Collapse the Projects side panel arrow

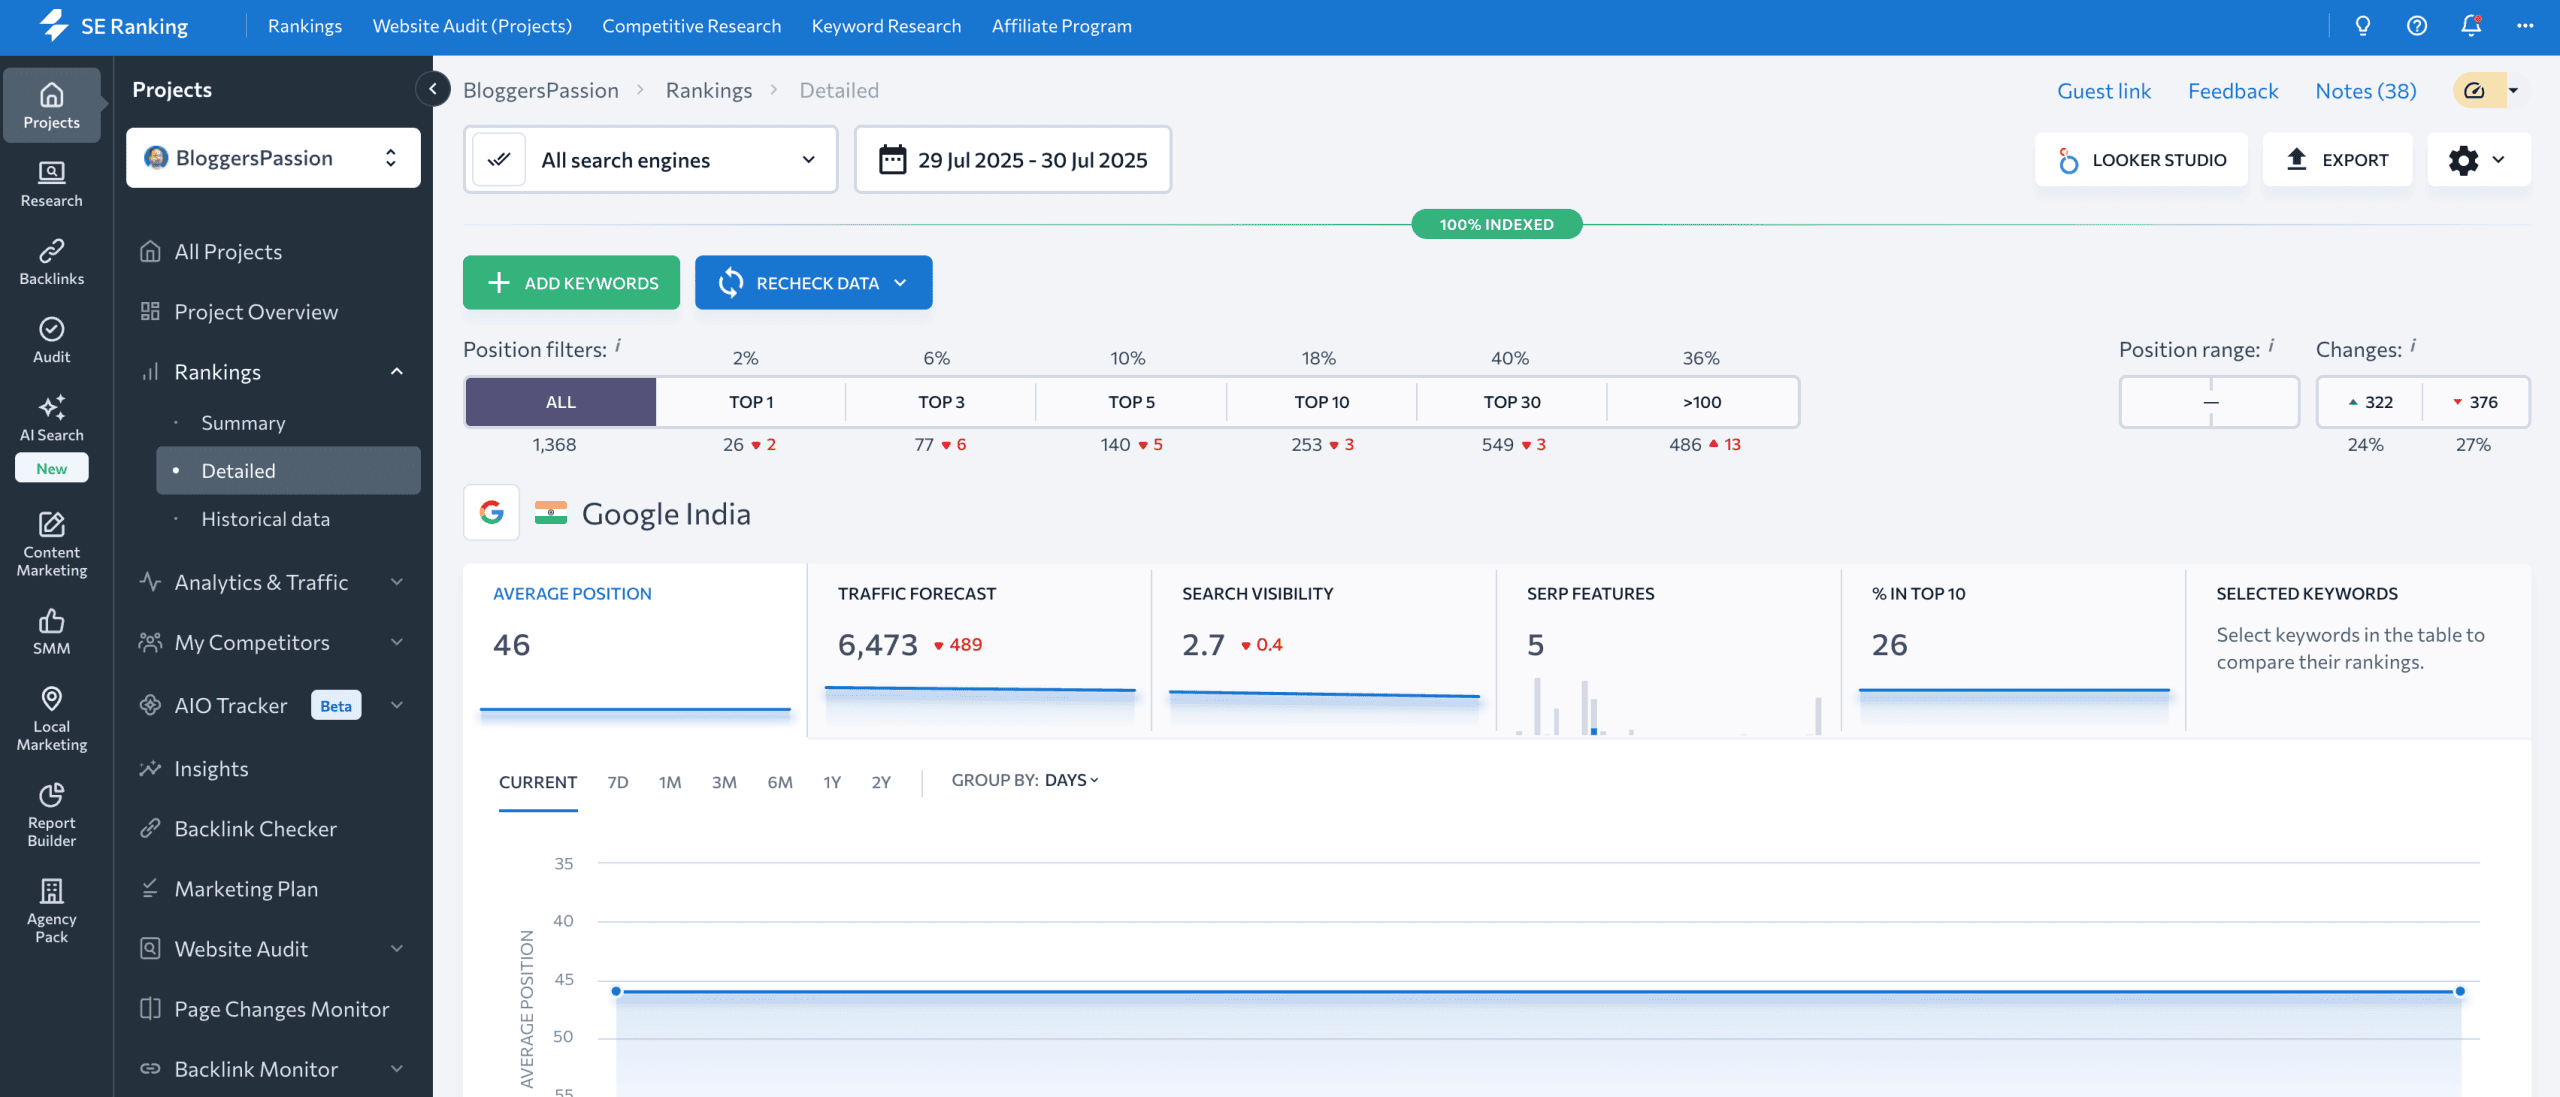point(433,89)
